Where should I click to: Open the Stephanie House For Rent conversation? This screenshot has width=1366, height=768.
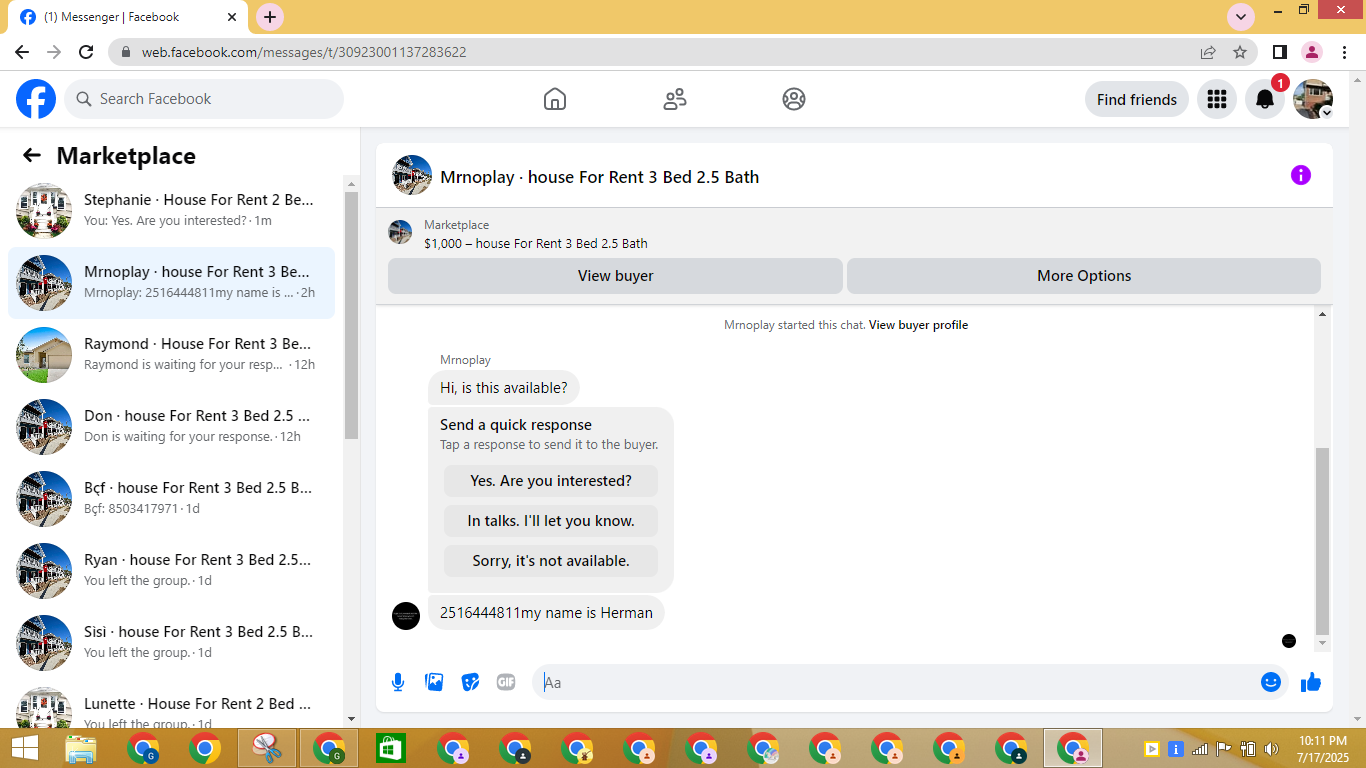pyautogui.click(x=171, y=211)
